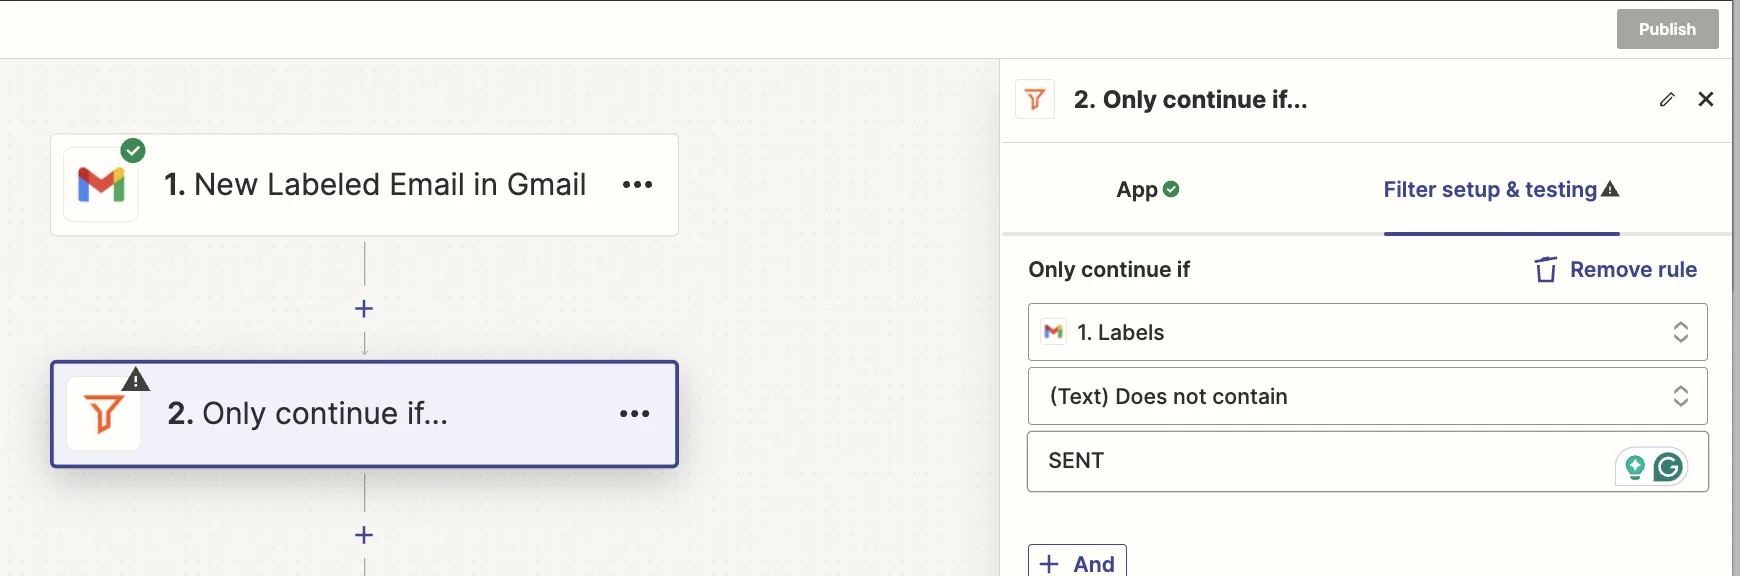Image resolution: width=1740 pixels, height=576 pixels.
Task: Click the green check next to App
Action: (x=1171, y=189)
